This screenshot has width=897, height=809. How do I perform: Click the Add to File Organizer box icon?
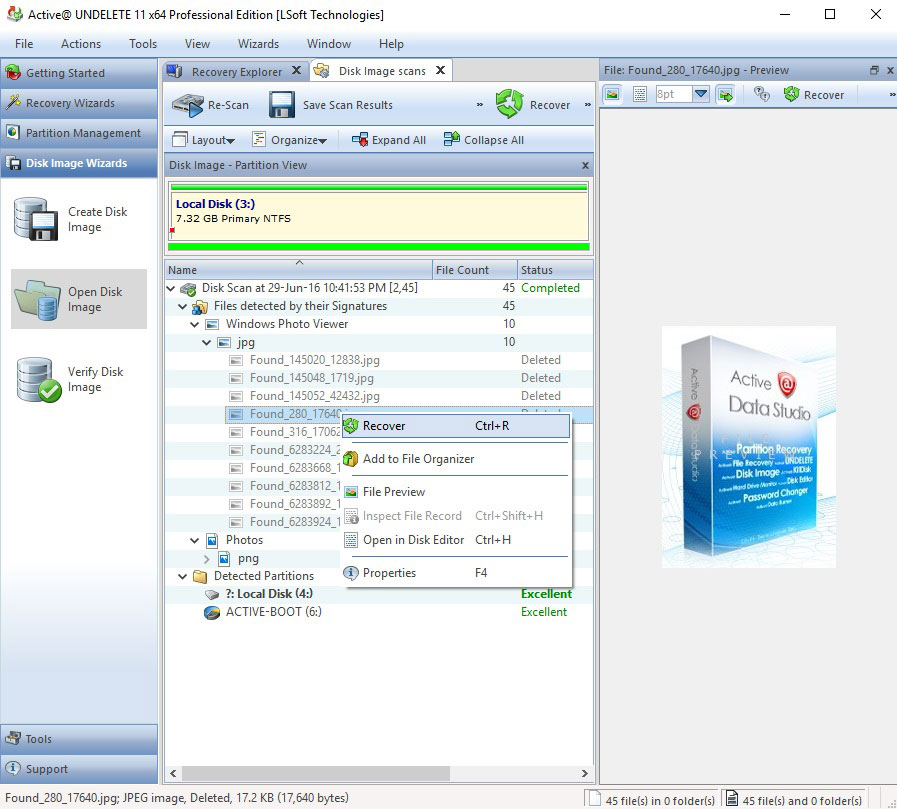[x=351, y=459]
